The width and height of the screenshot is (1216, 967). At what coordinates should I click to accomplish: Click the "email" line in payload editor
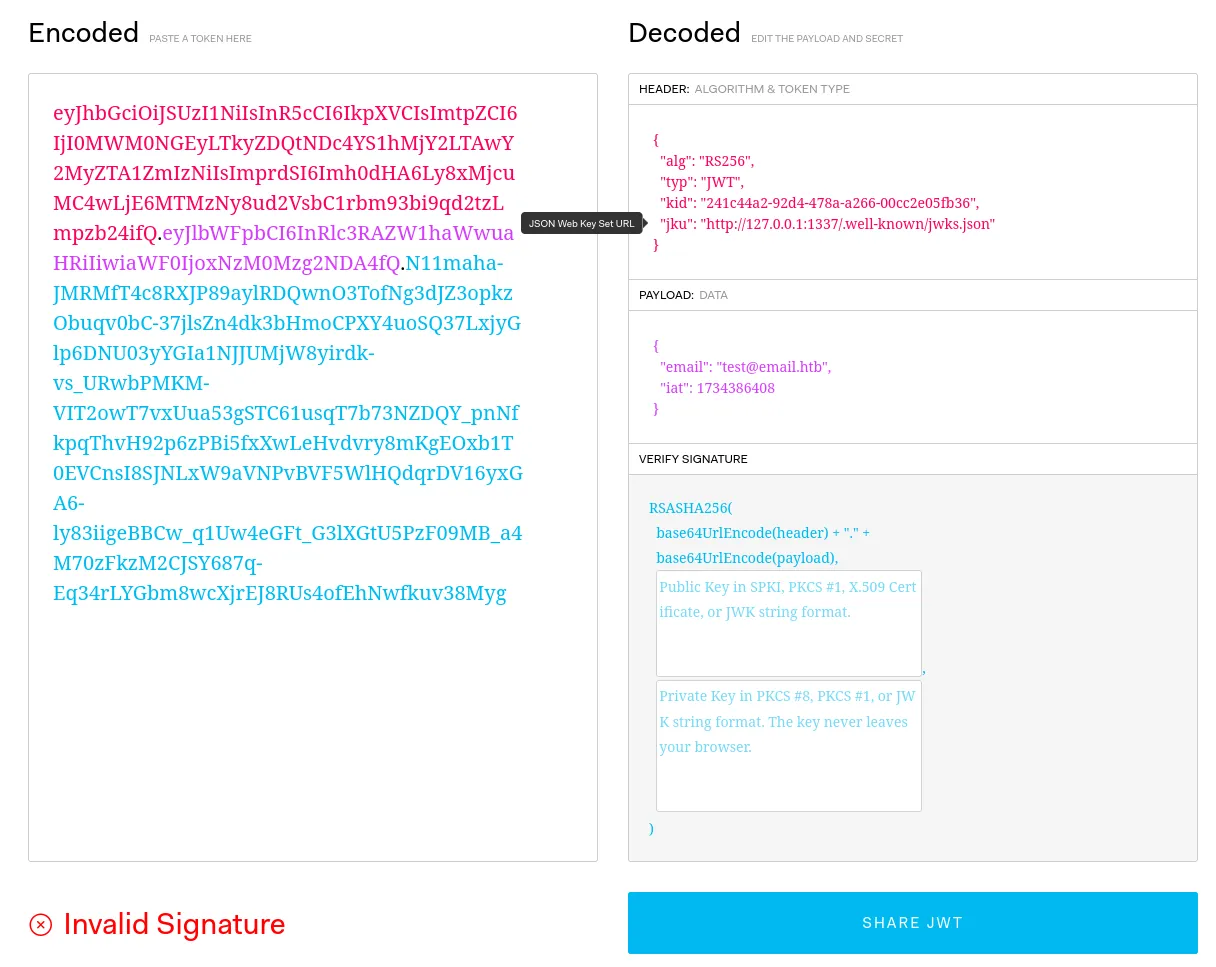click(x=745, y=367)
